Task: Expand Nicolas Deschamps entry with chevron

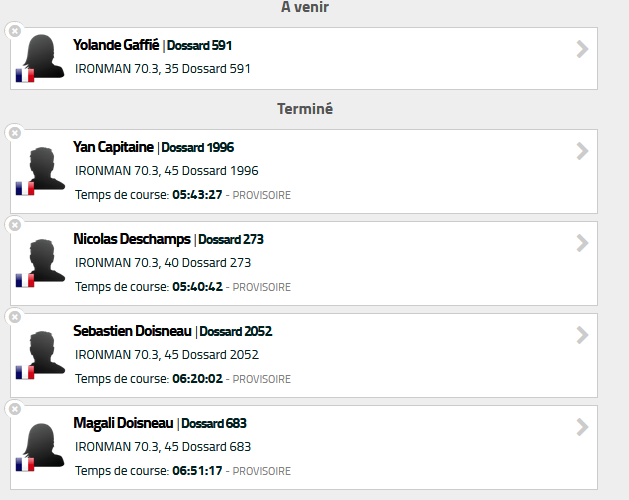Action: point(582,243)
